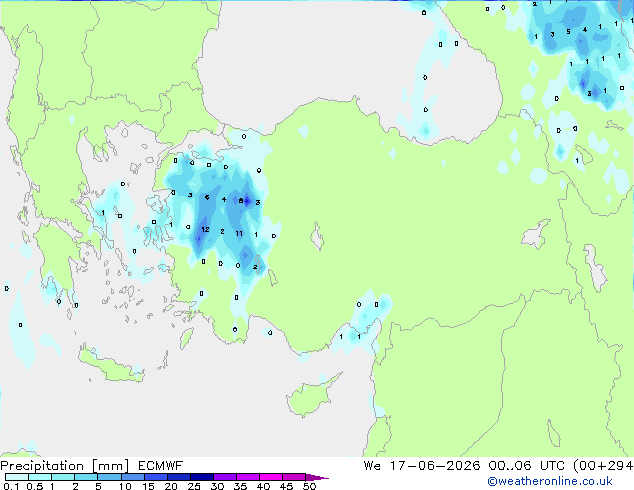Viewport: 634px width, 490px height.
Task: Select the 2–5 mm legend color swatch
Action: pyautogui.click(x=86, y=477)
